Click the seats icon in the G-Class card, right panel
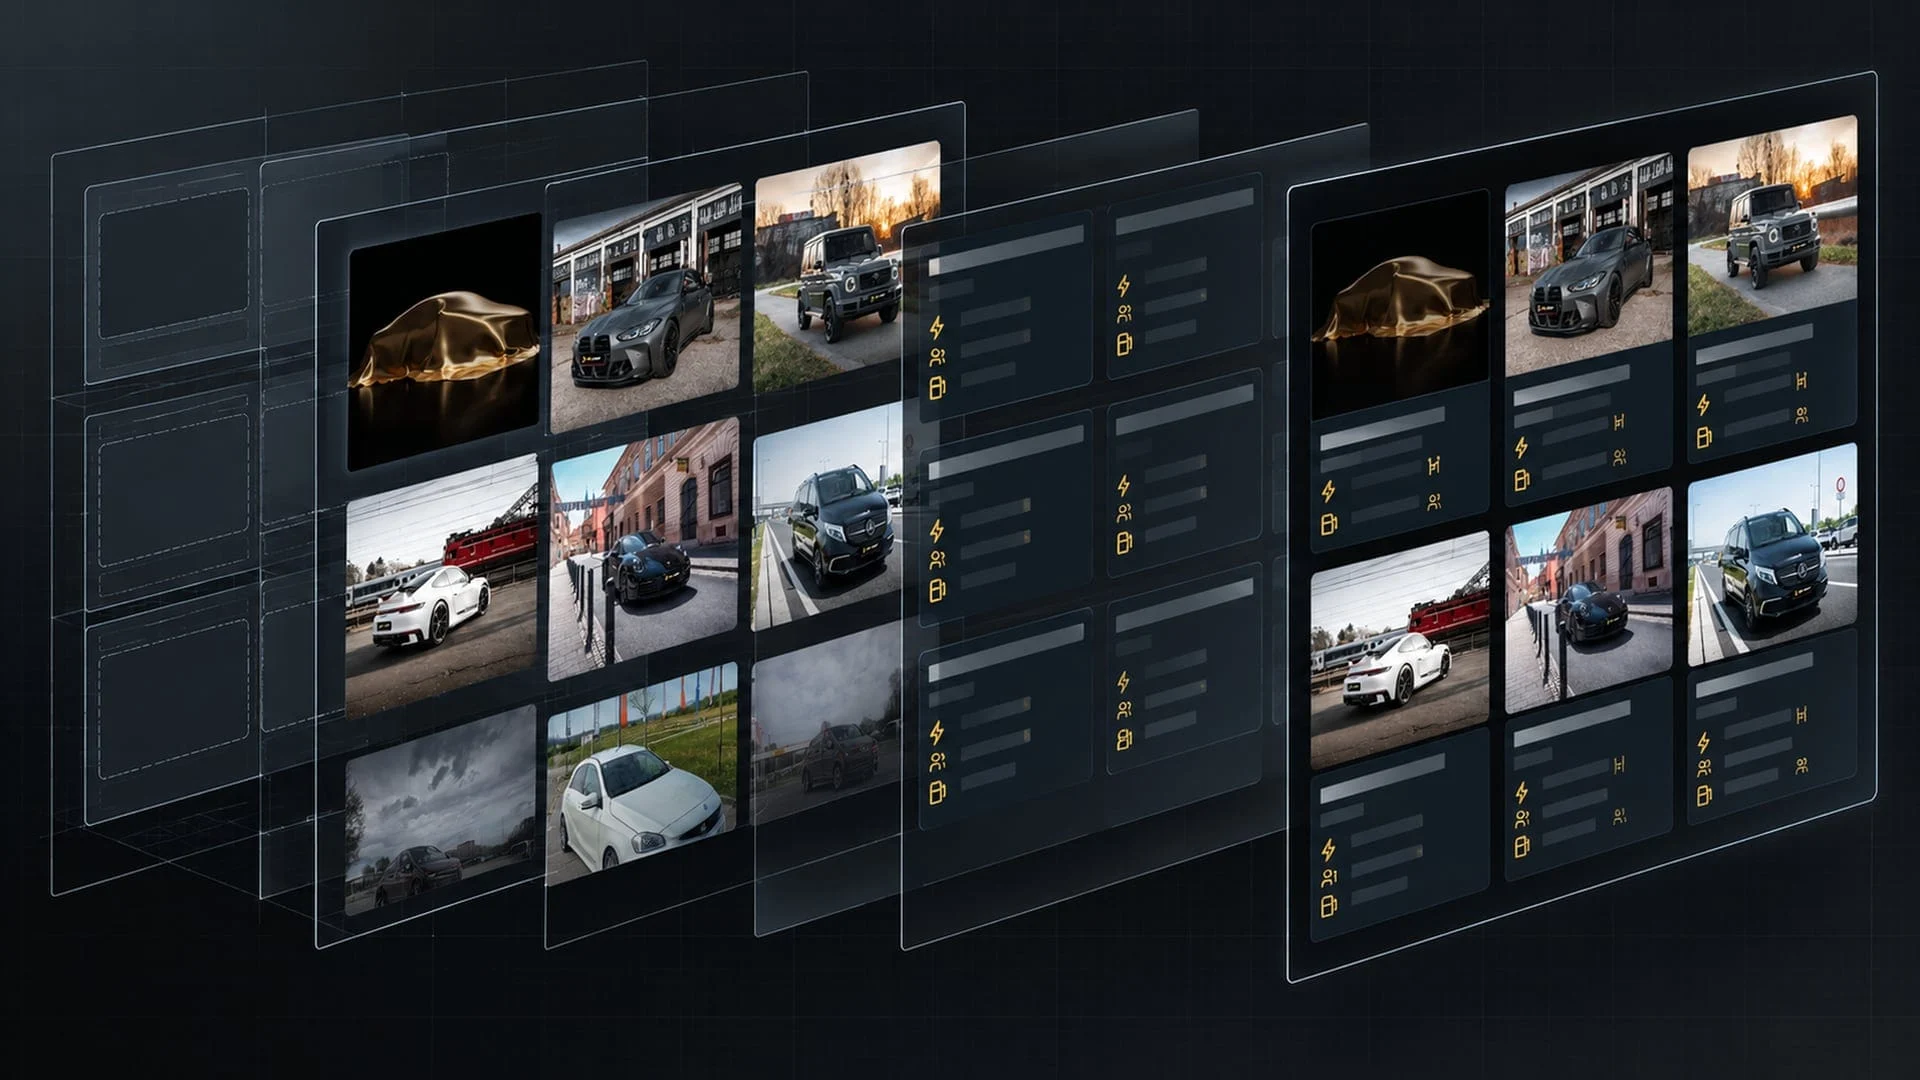1920x1080 pixels. [x=1801, y=414]
